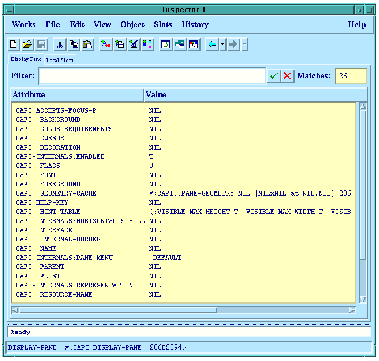379x361 pixels.
Task: Click the greyed floppy disk save icon
Action: (x=42, y=44)
